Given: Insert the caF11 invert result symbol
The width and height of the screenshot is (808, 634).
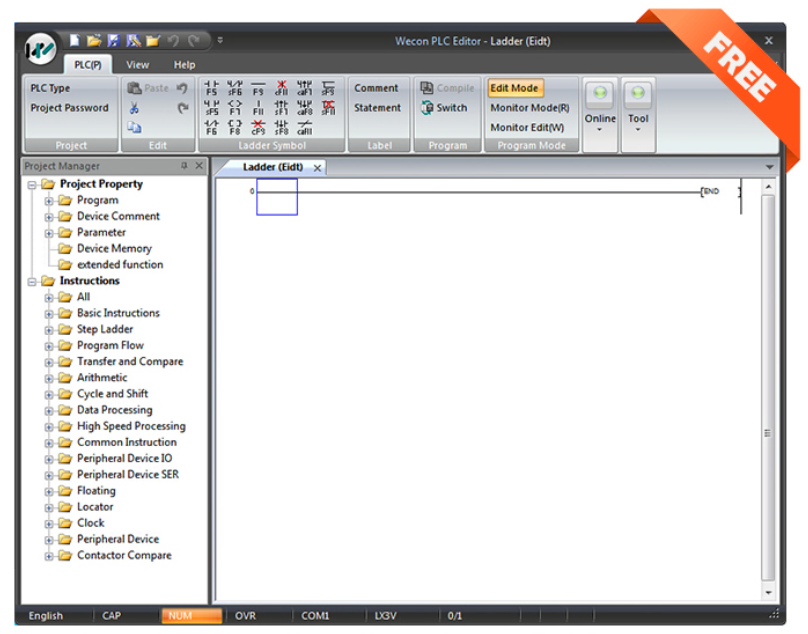Looking at the screenshot, I should coord(305,127).
